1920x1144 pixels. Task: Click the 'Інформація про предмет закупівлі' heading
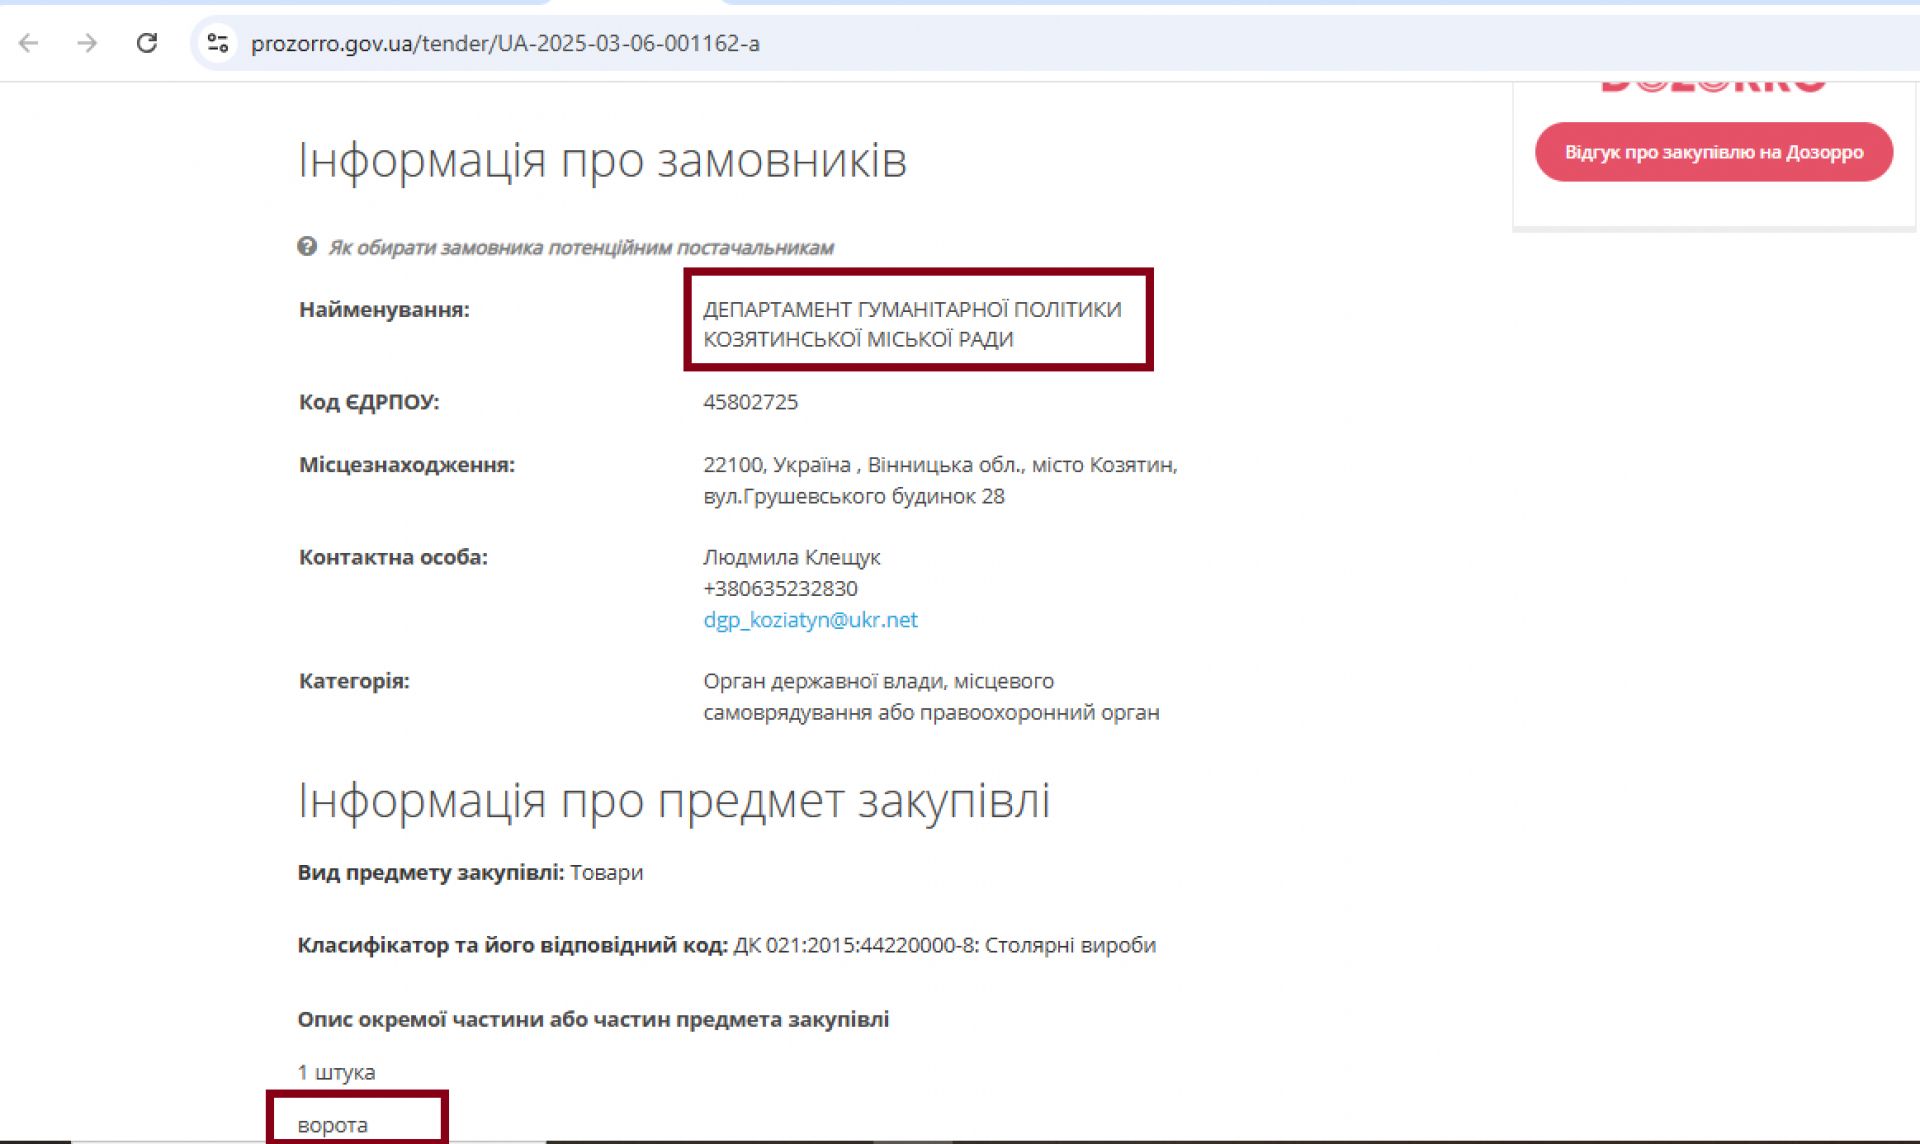[673, 800]
